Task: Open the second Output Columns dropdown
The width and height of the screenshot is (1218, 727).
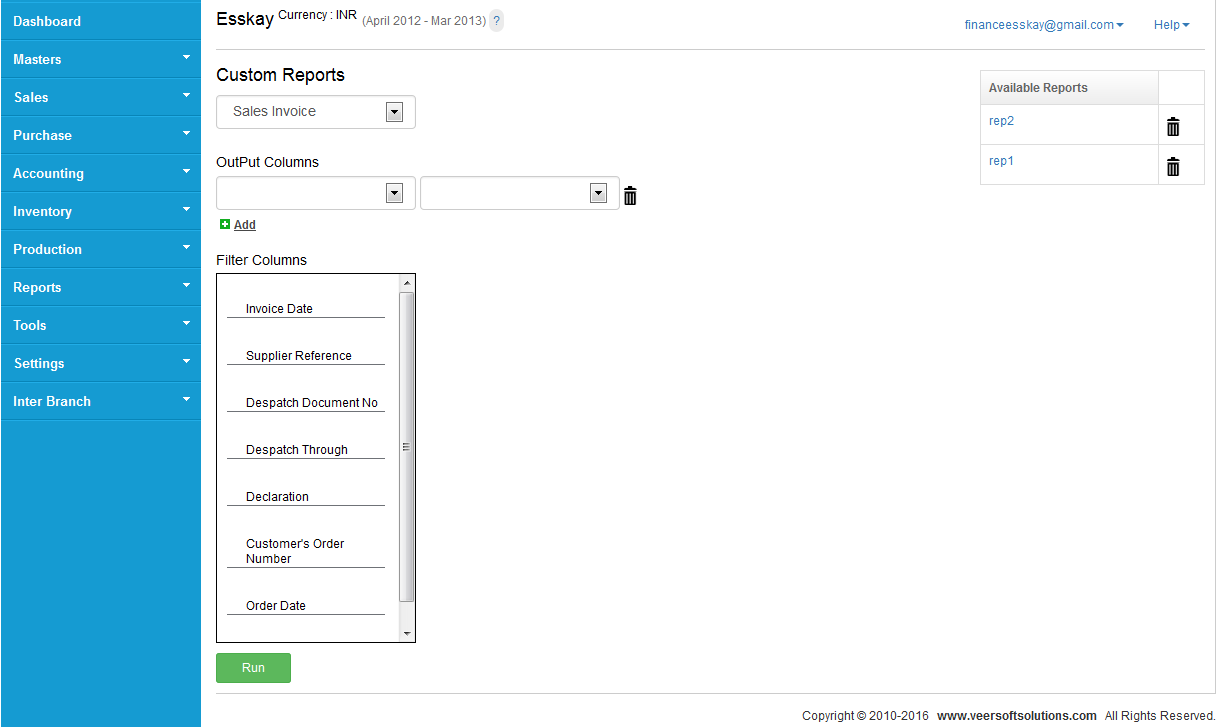Action: pyautogui.click(x=598, y=194)
